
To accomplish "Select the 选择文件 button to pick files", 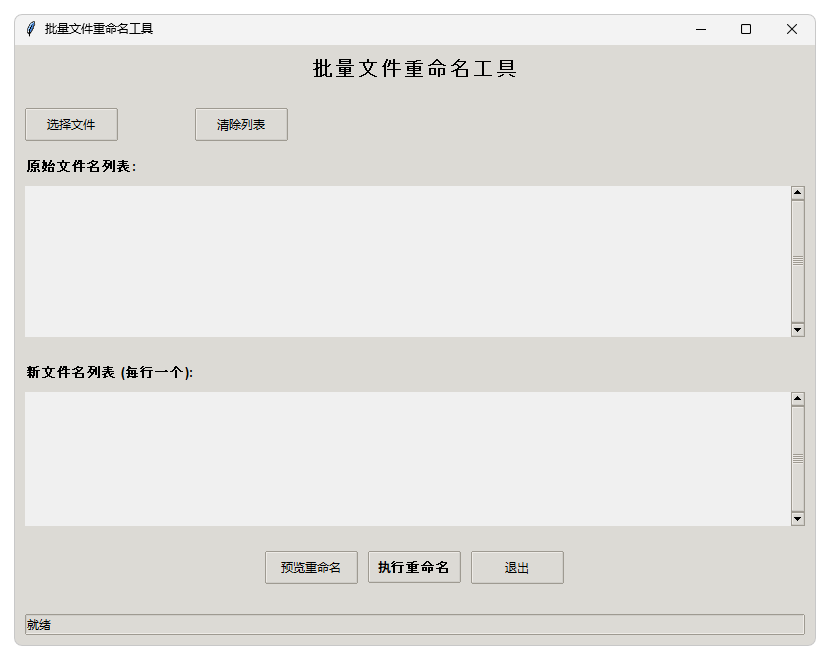I will 71,124.
